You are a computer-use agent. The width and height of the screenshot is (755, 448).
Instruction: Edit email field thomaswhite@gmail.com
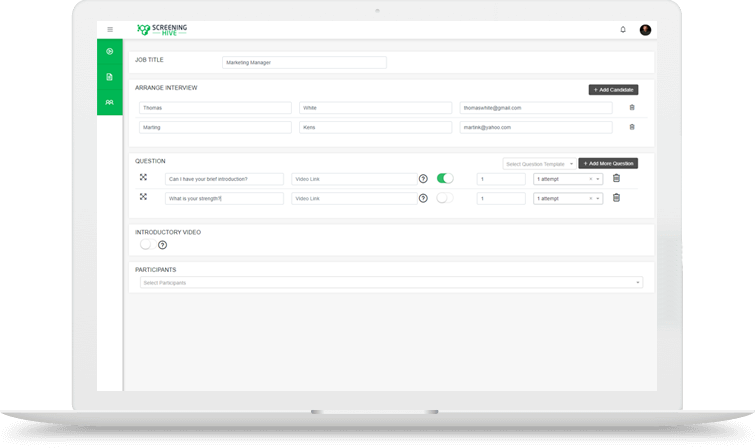(x=536, y=108)
